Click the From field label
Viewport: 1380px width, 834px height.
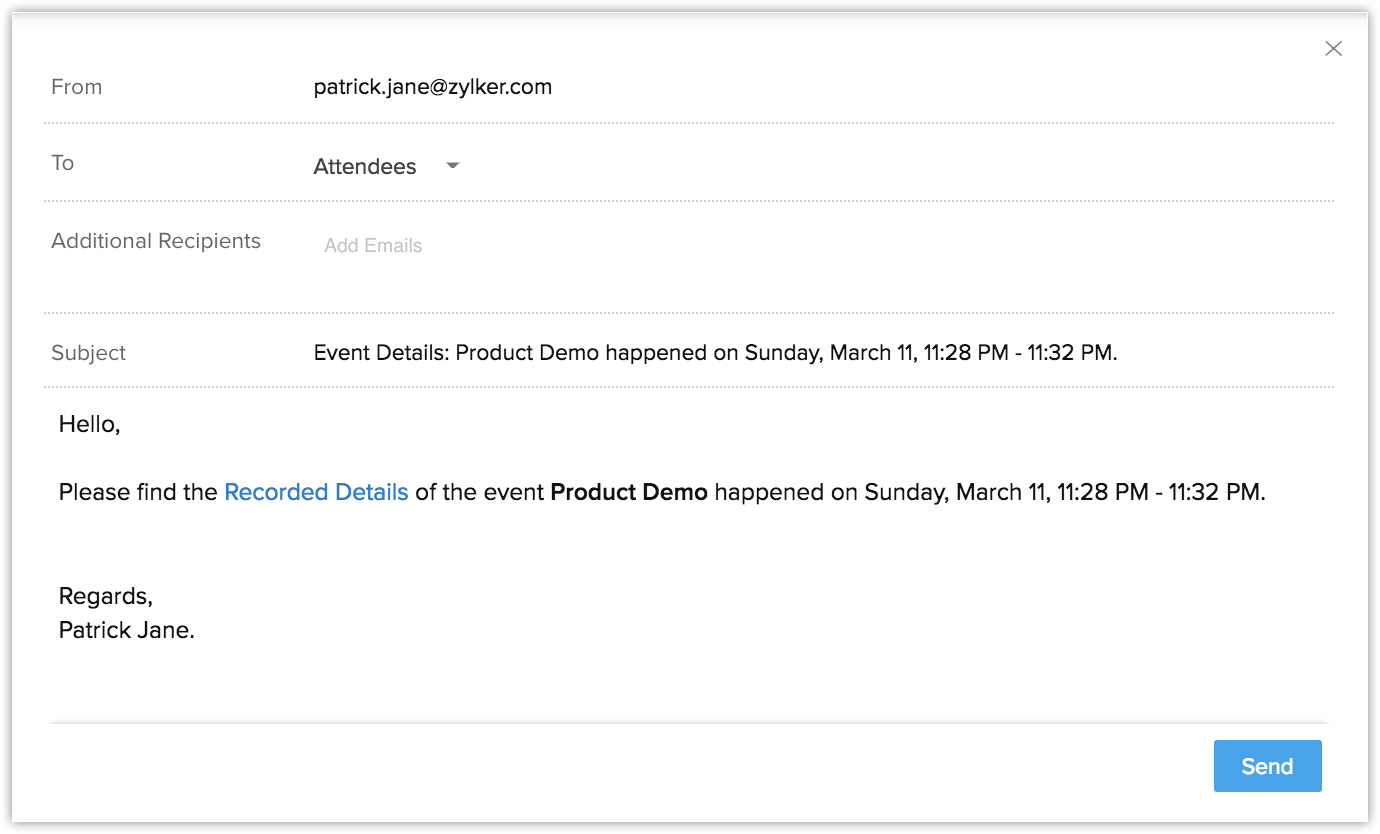pyautogui.click(x=77, y=87)
